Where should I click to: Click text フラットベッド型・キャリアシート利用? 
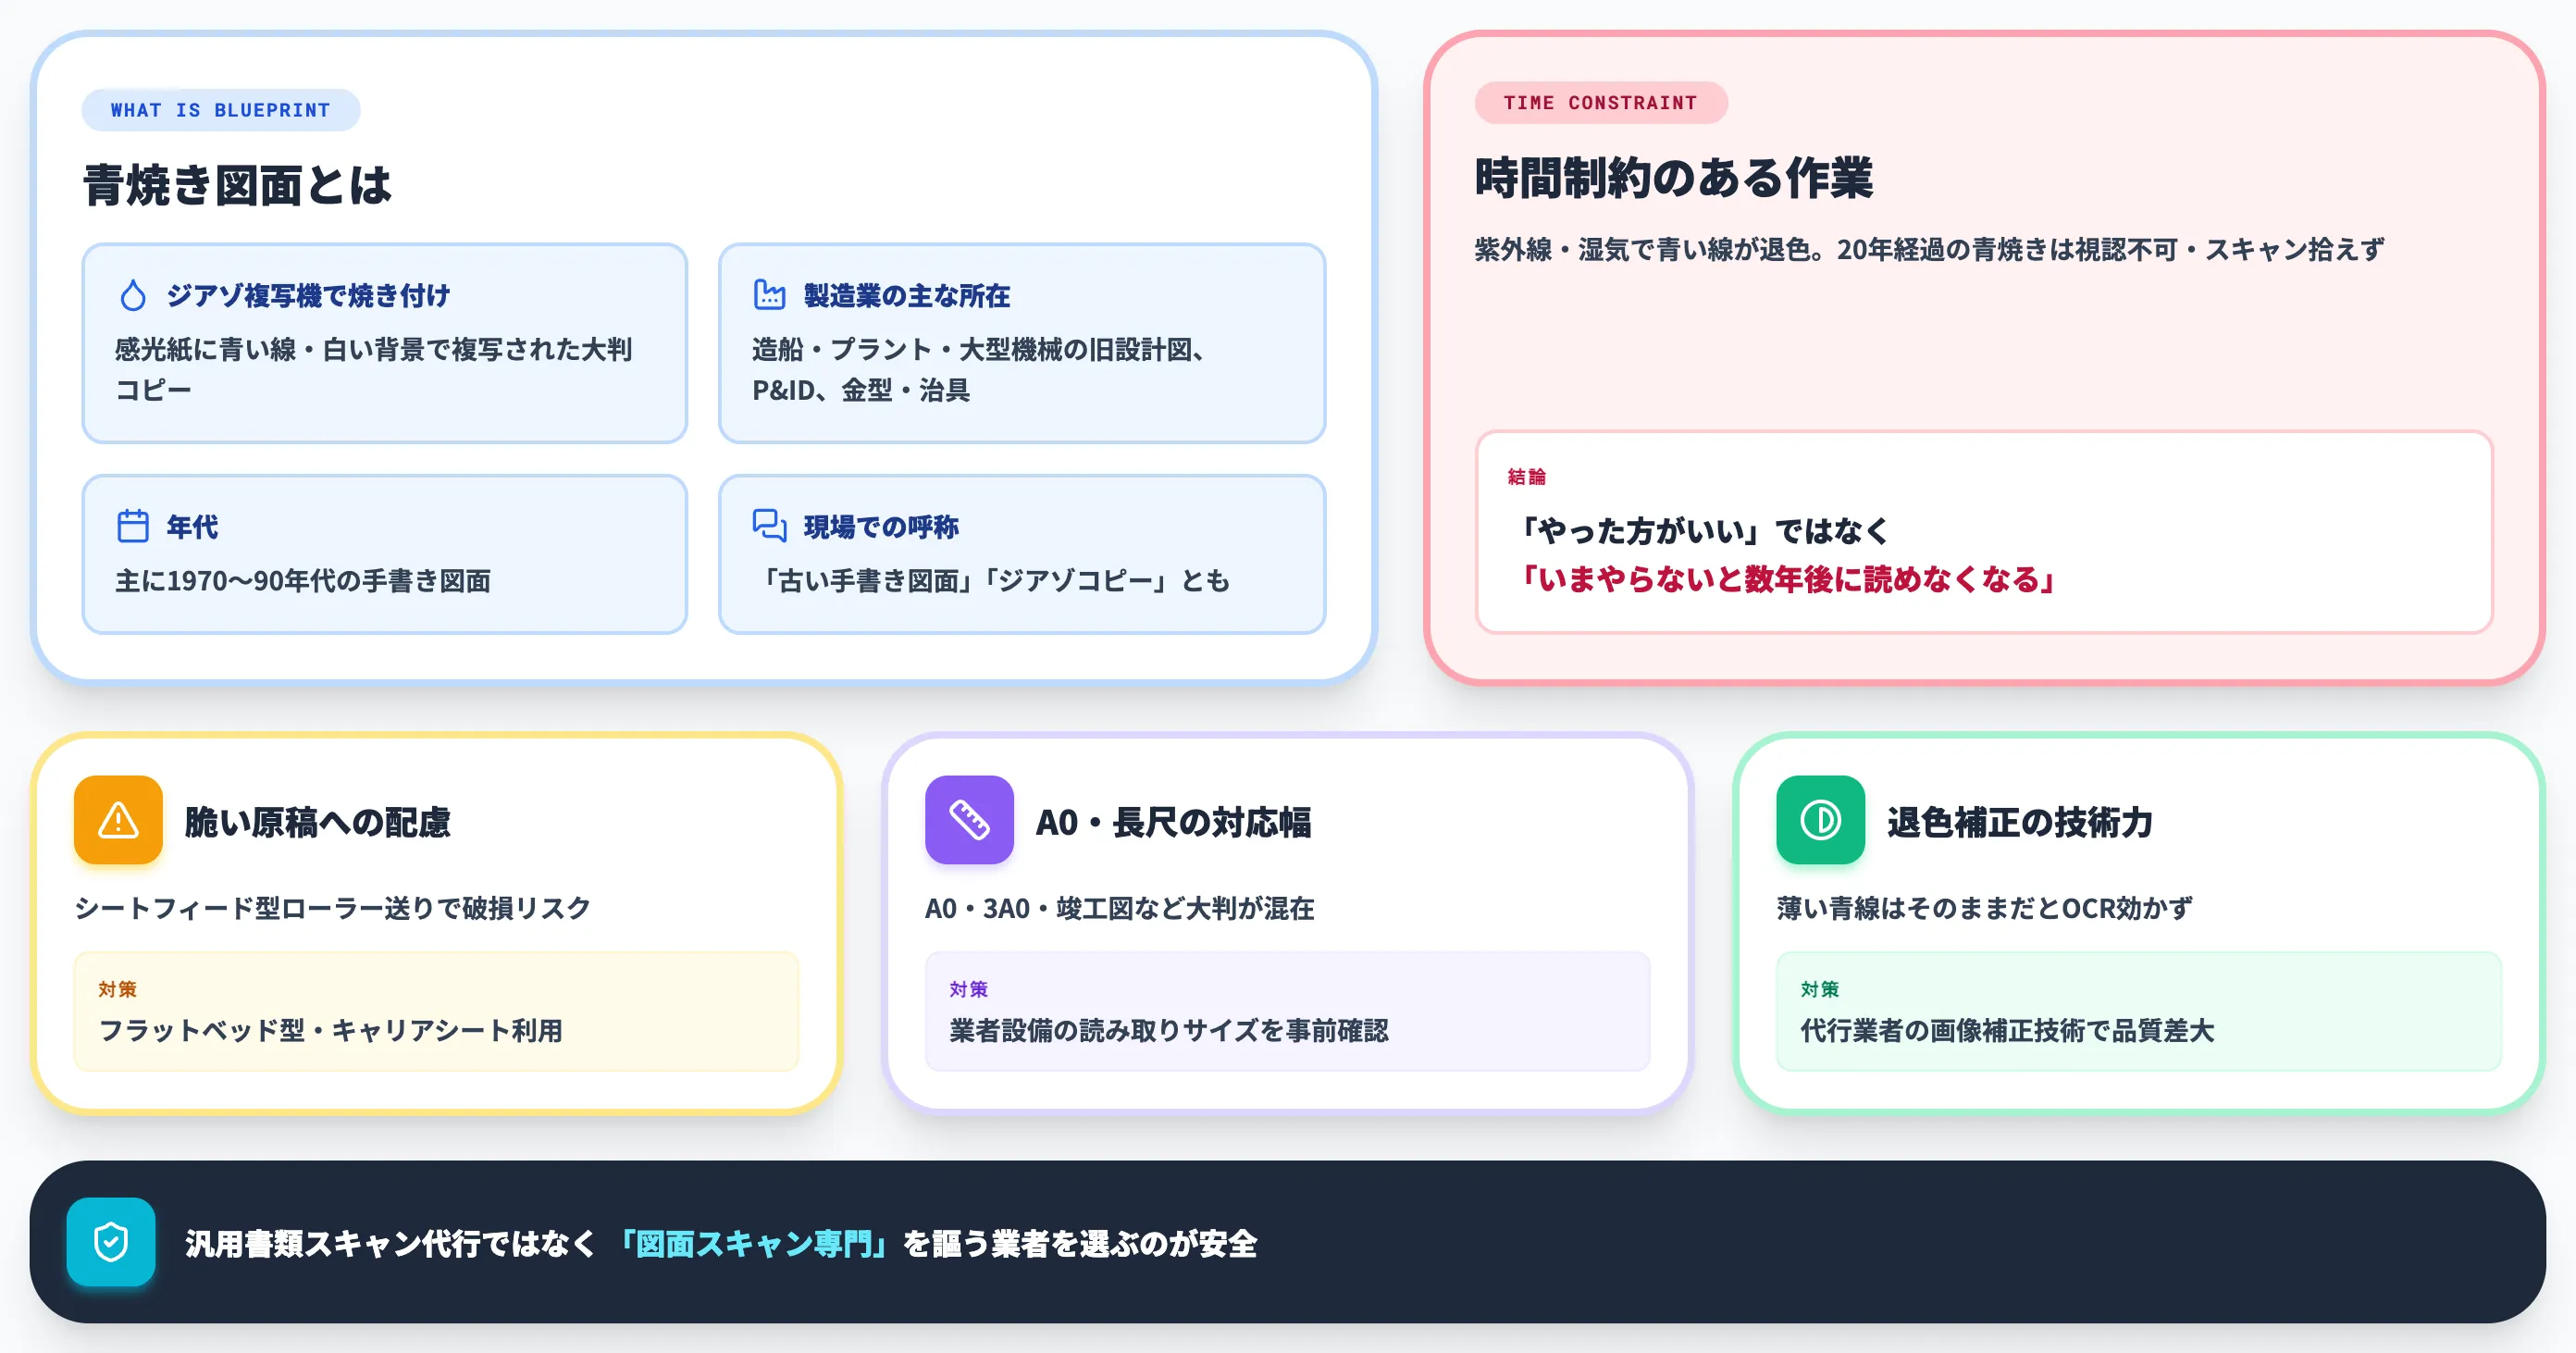coord(331,1030)
